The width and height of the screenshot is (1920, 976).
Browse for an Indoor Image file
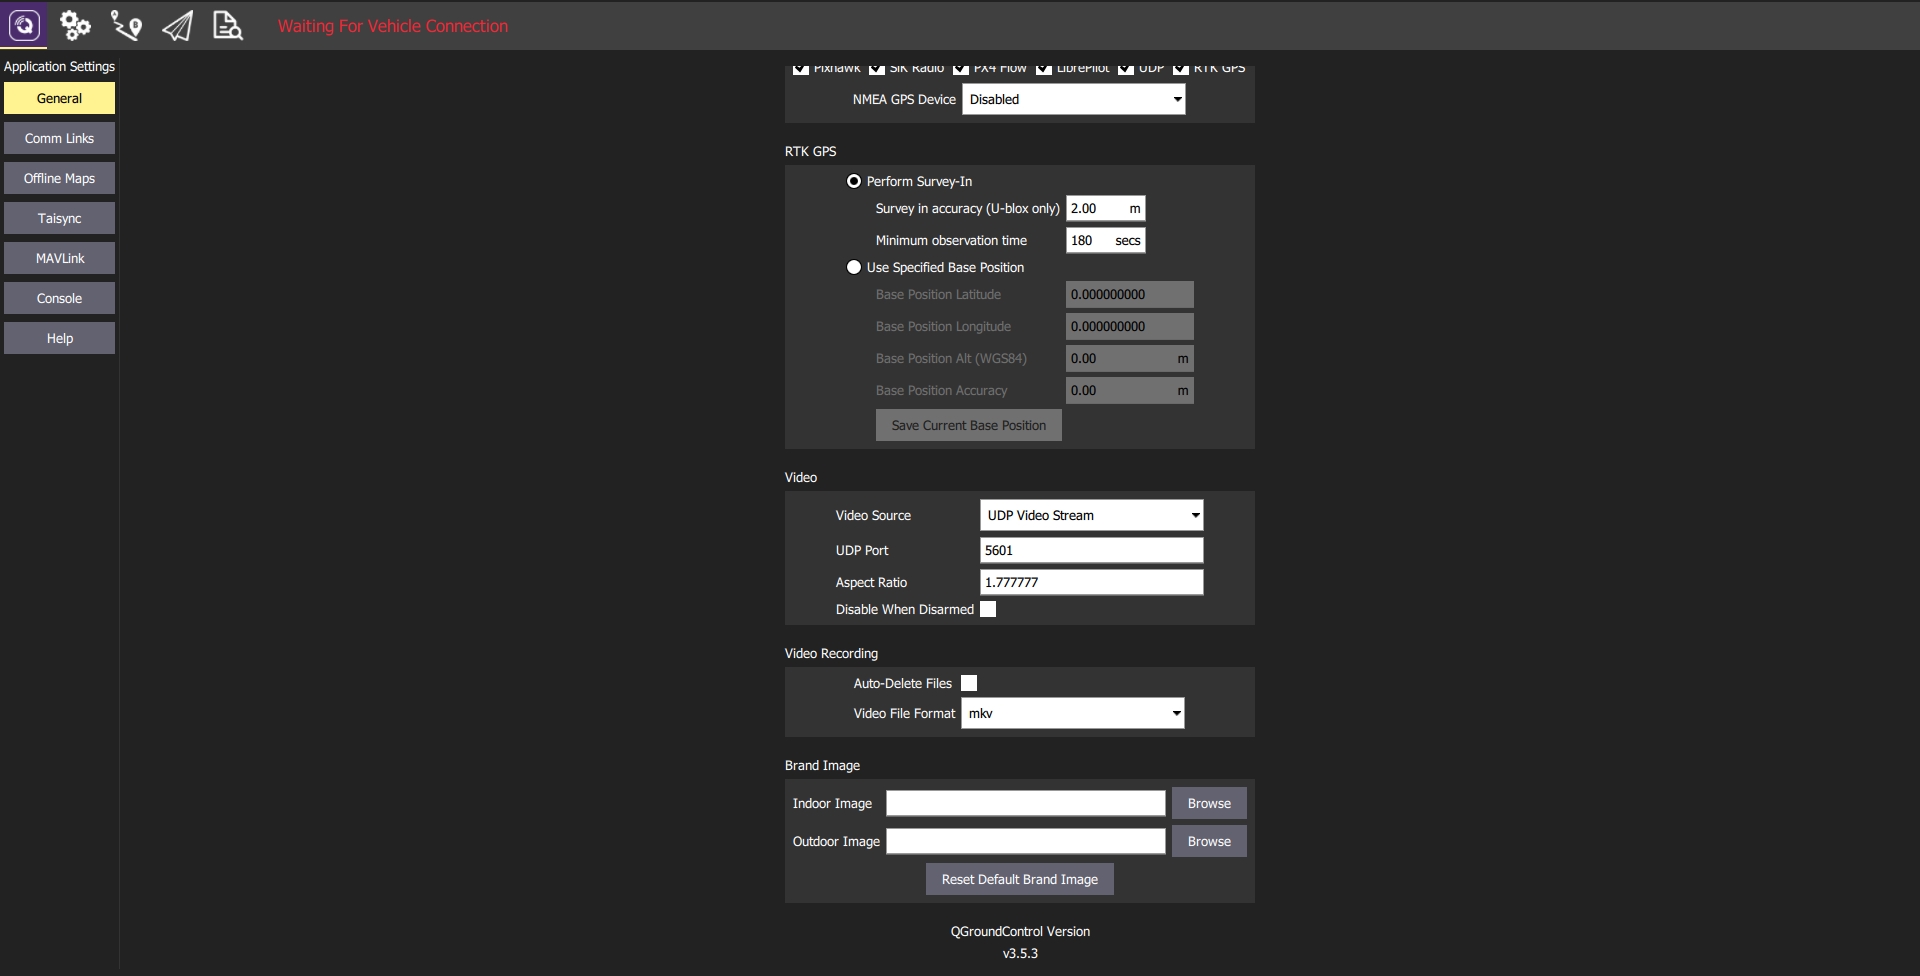click(1208, 803)
